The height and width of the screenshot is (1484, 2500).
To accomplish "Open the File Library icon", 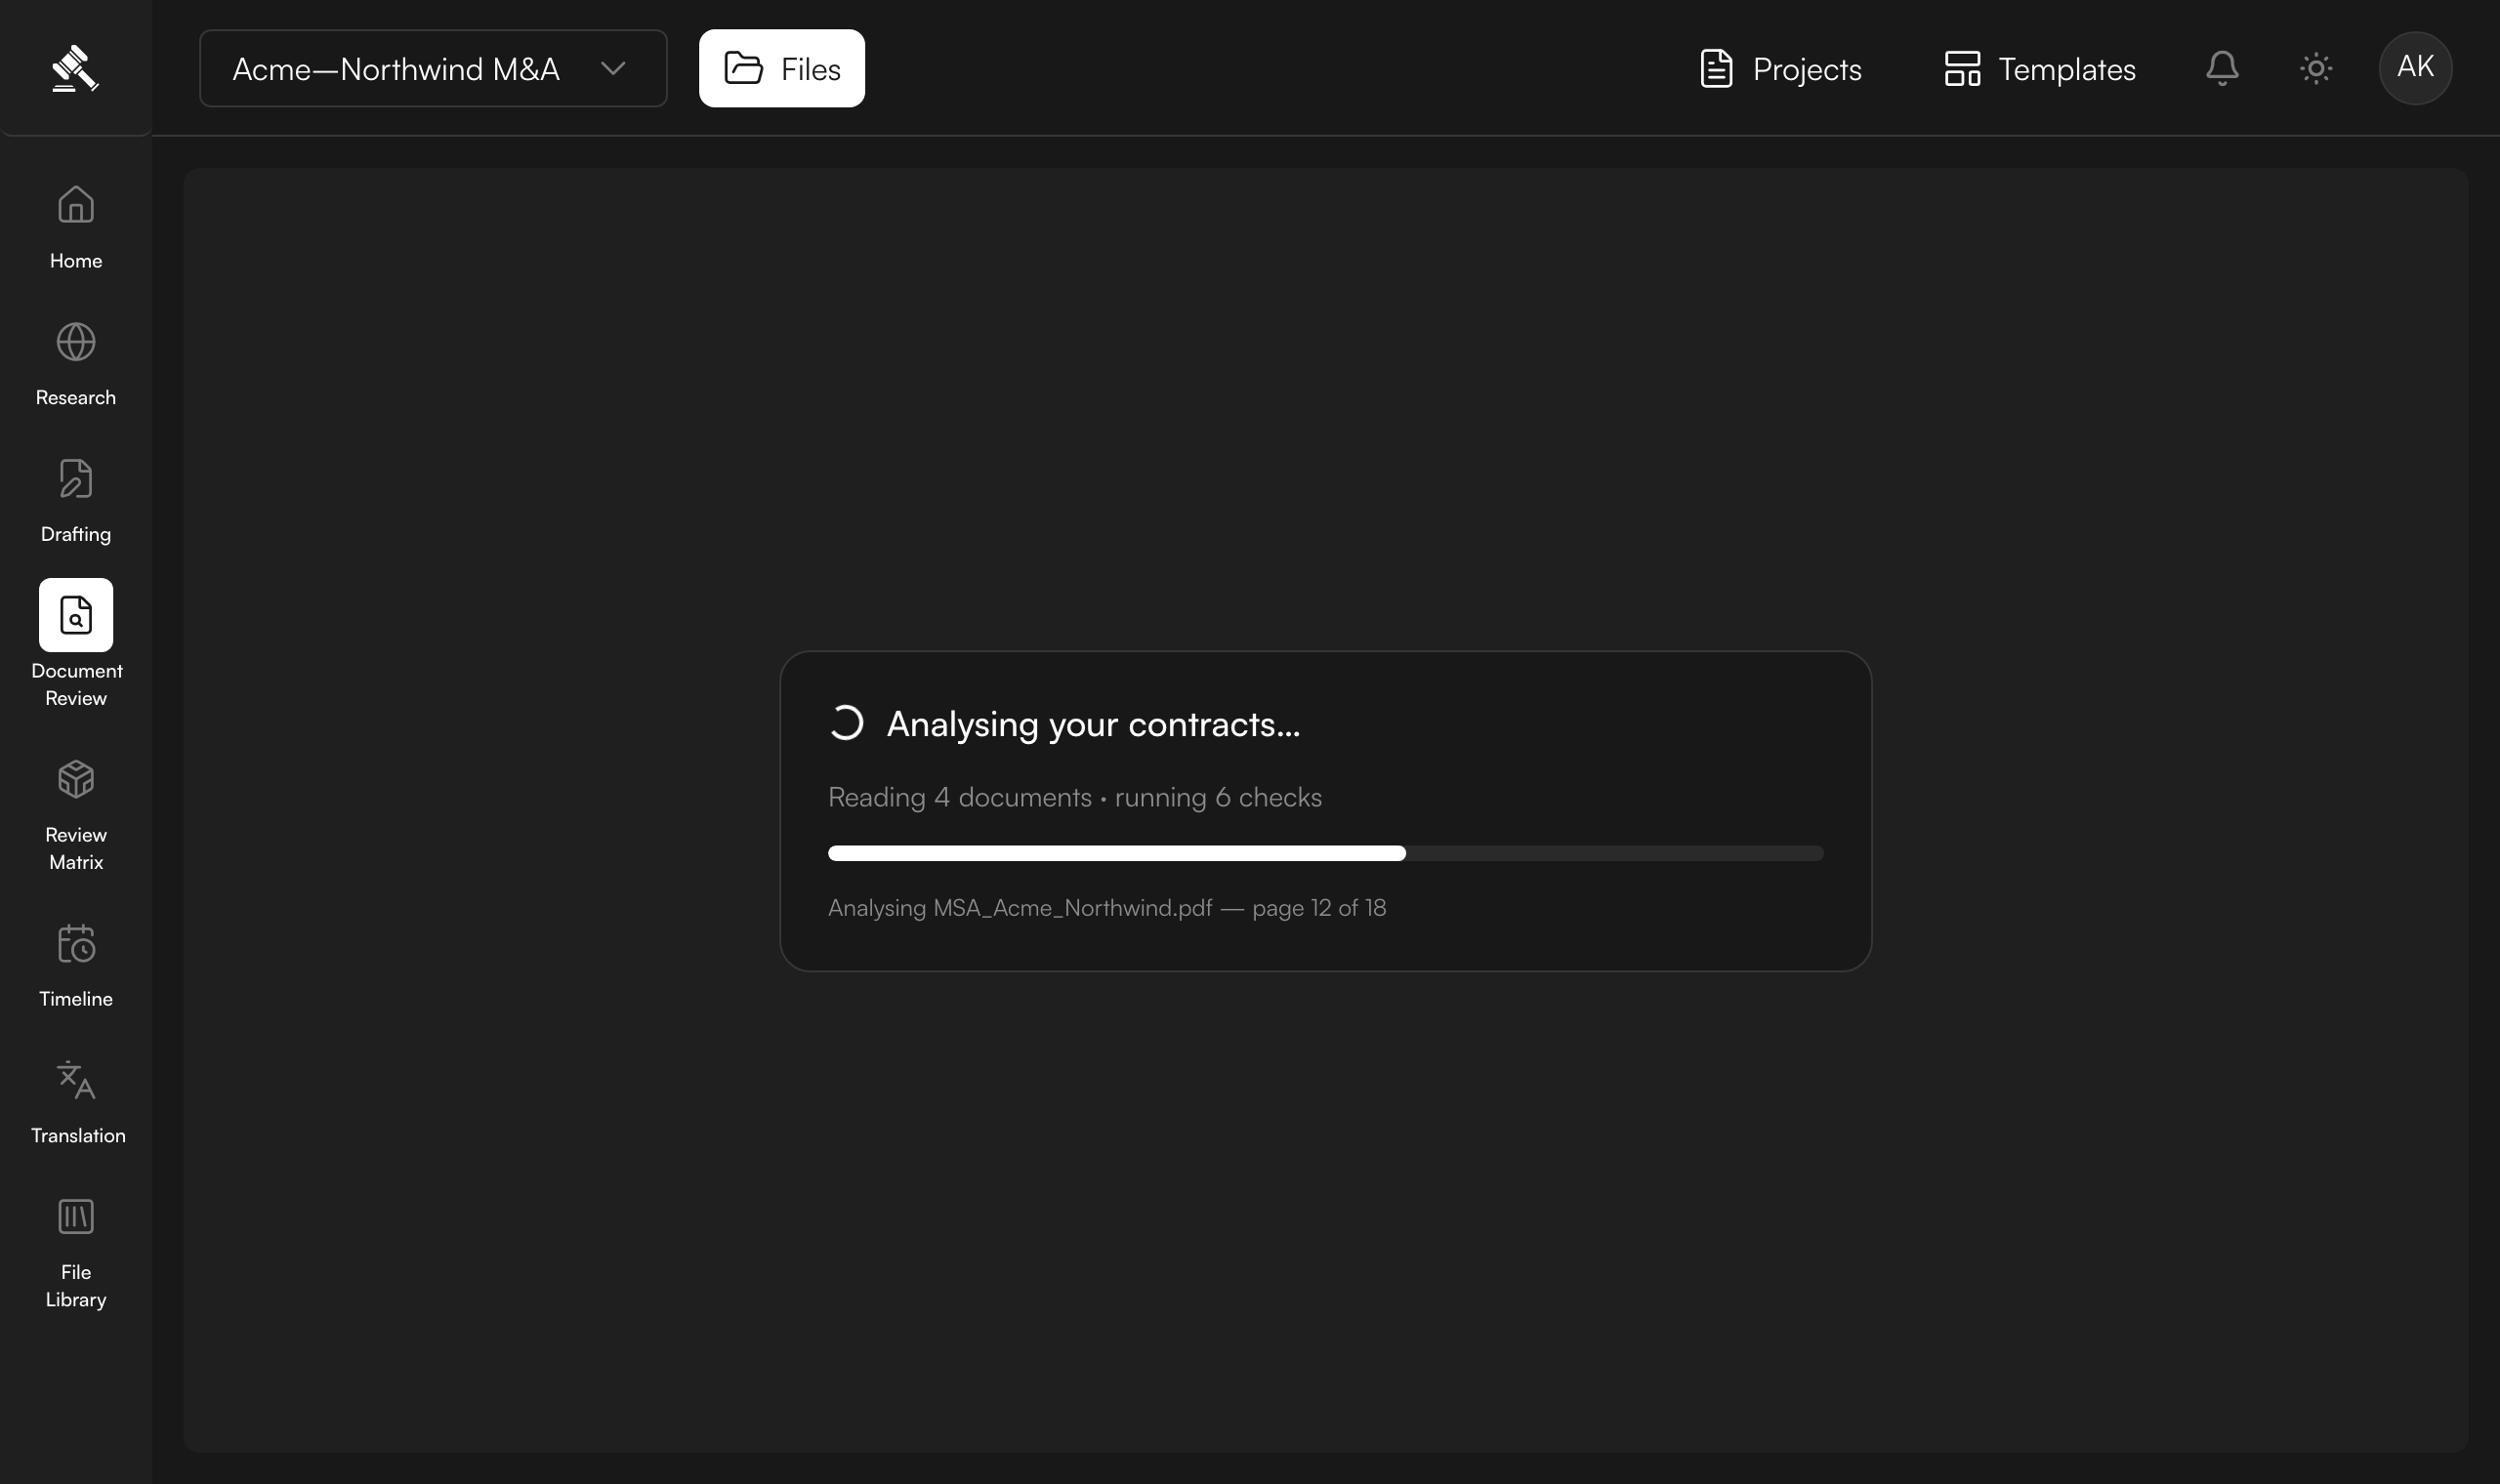I will tap(76, 1217).
